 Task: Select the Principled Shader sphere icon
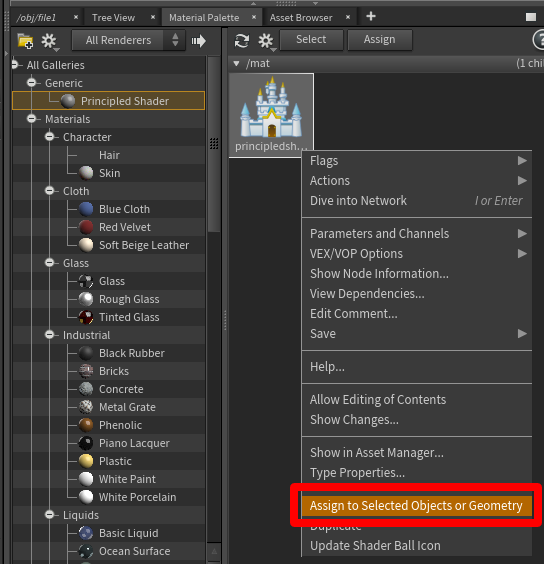[x=68, y=101]
